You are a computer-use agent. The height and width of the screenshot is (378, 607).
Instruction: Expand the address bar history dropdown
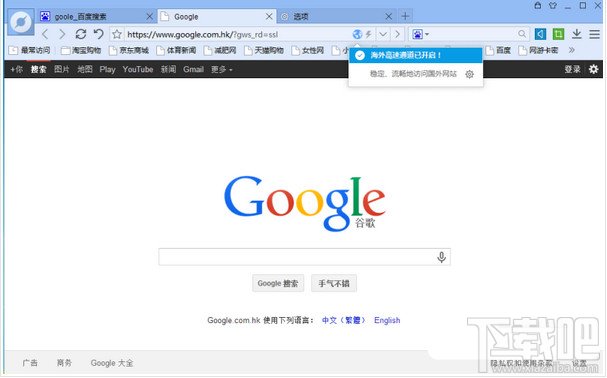point(383,34)
